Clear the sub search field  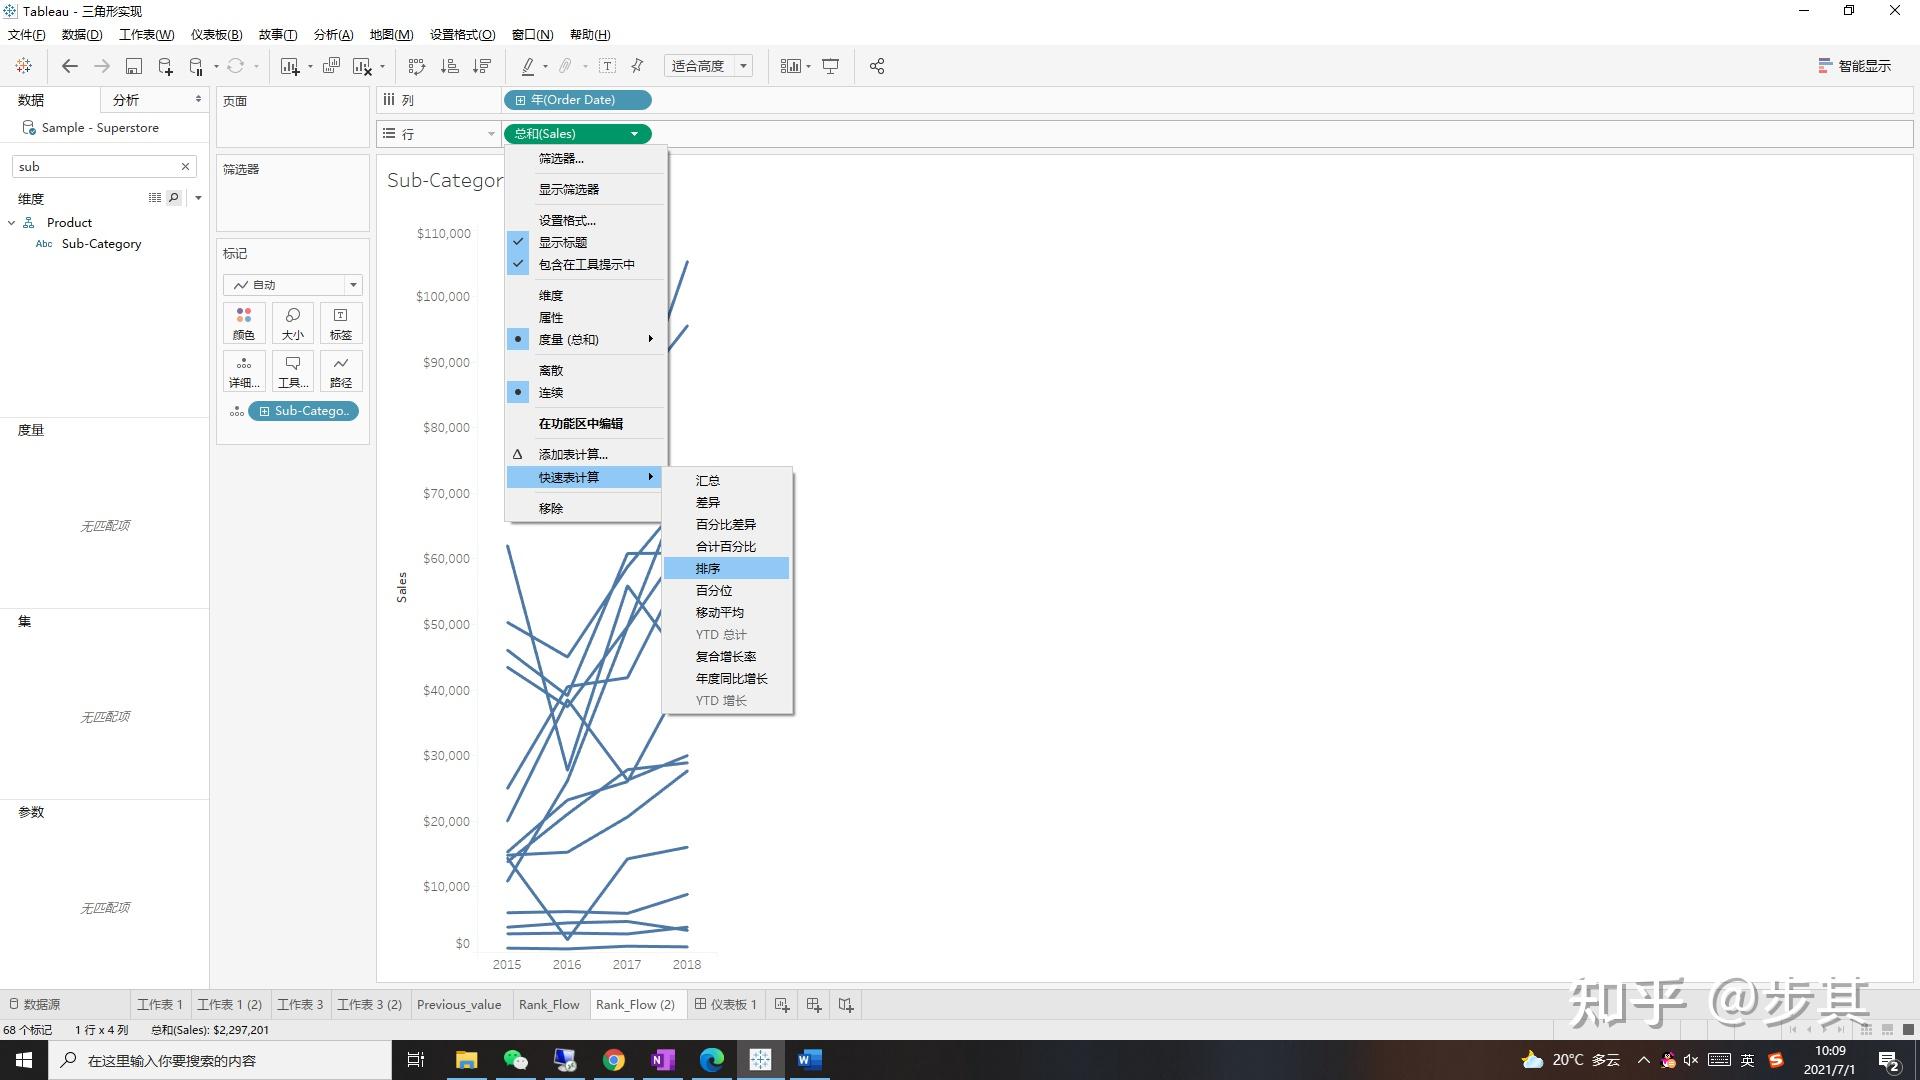[x=185, y=167]
